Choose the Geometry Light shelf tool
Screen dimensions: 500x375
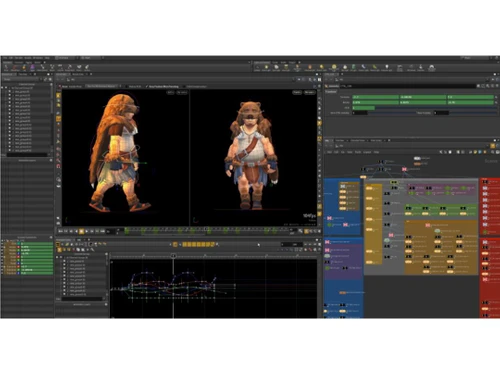coord(297,68)
